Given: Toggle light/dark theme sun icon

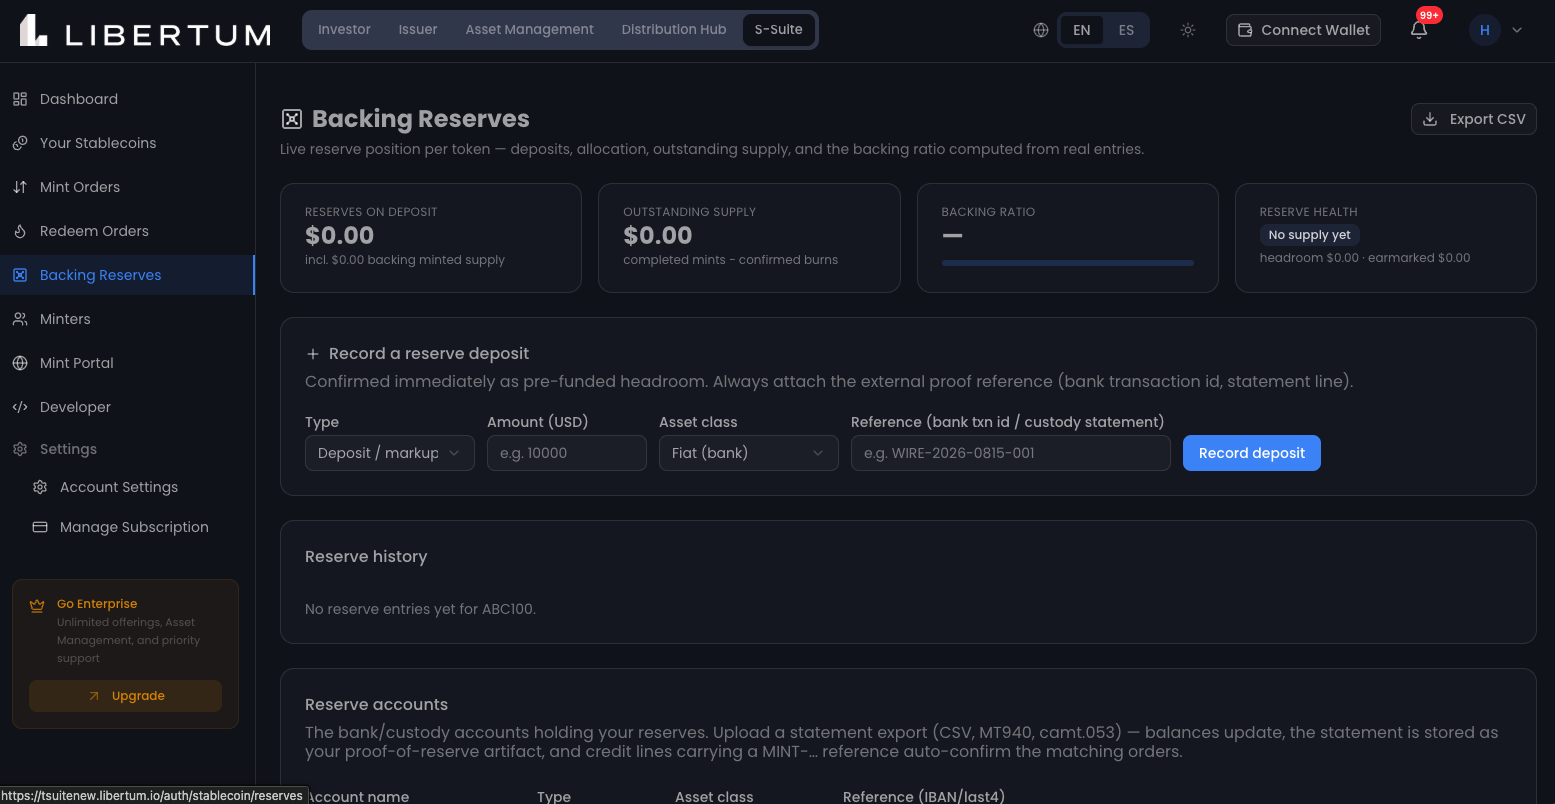Looking at the screenshot, I should coord(1188,30).
